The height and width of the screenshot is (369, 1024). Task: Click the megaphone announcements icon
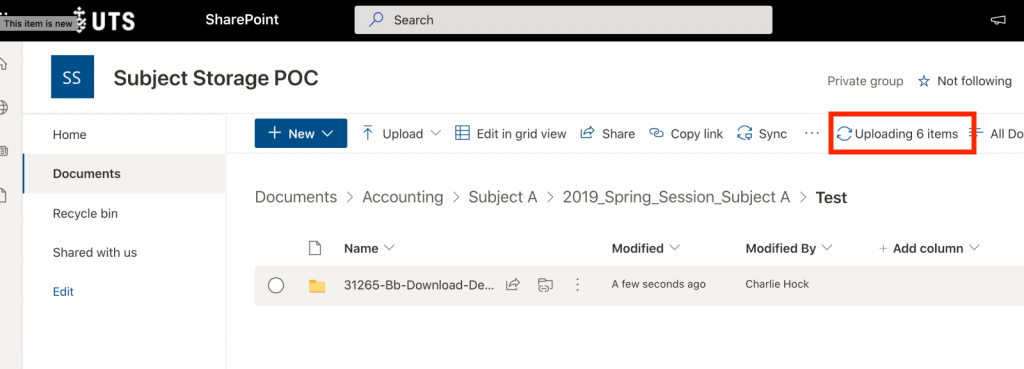997,20
